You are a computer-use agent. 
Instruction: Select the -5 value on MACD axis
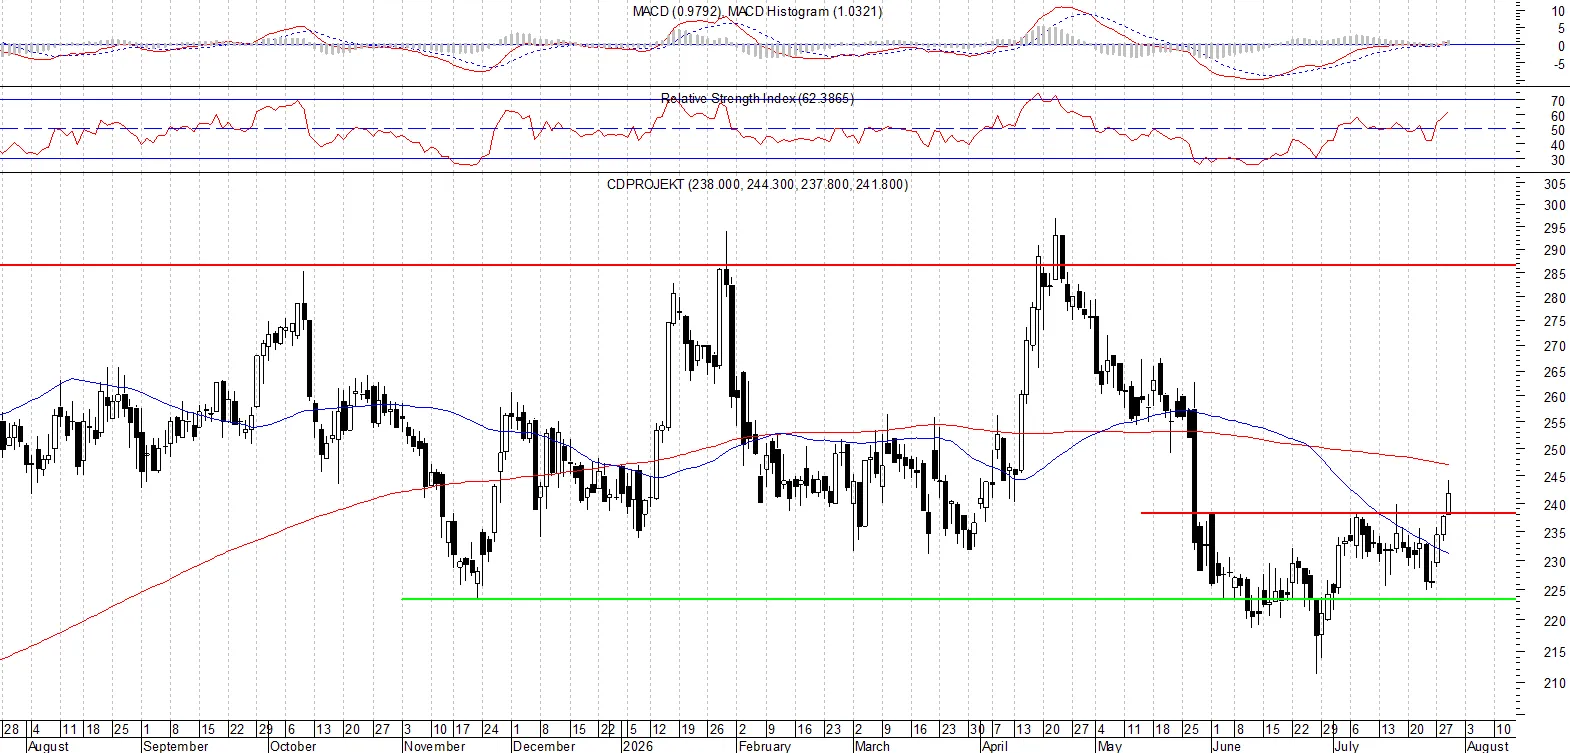pos(1559,65)
